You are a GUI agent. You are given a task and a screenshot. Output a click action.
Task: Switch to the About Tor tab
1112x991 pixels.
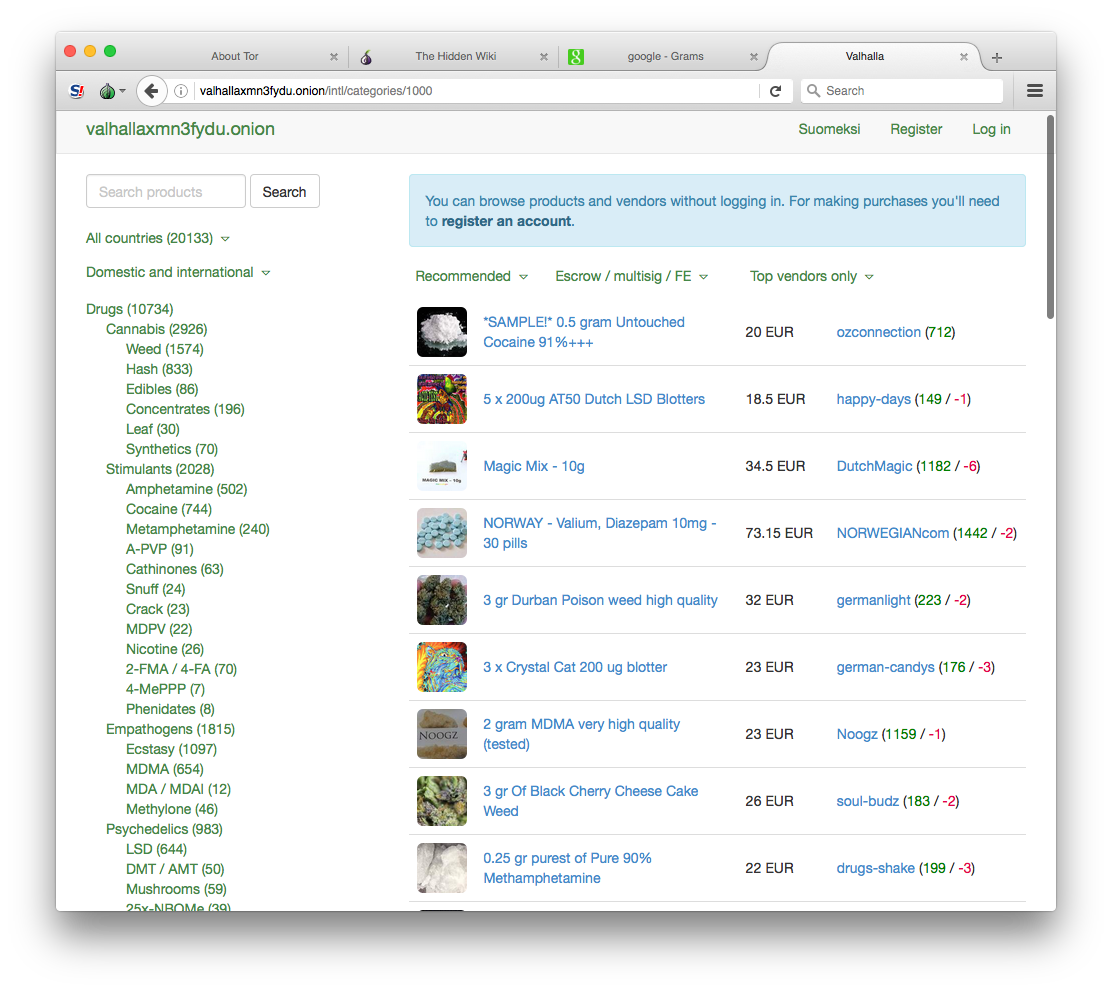(x=235, y=57)
